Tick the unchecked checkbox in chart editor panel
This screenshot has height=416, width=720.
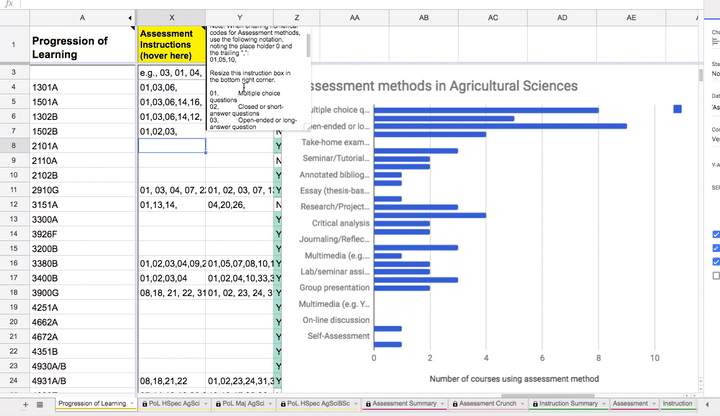click(716, 275)
